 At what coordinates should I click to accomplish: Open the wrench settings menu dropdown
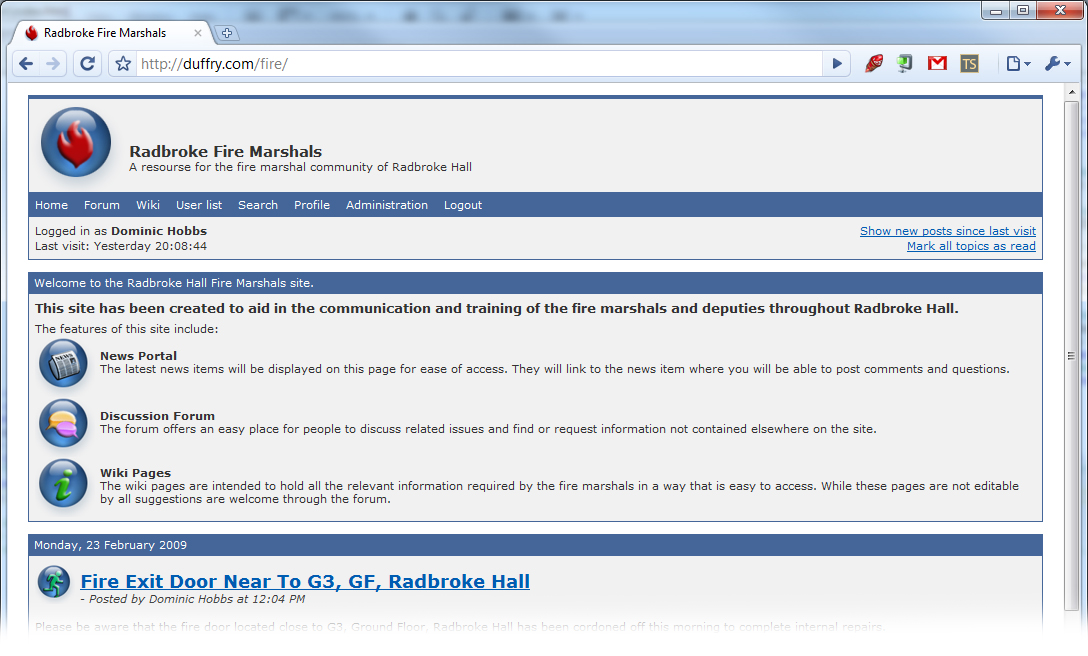click(1057, 64)
